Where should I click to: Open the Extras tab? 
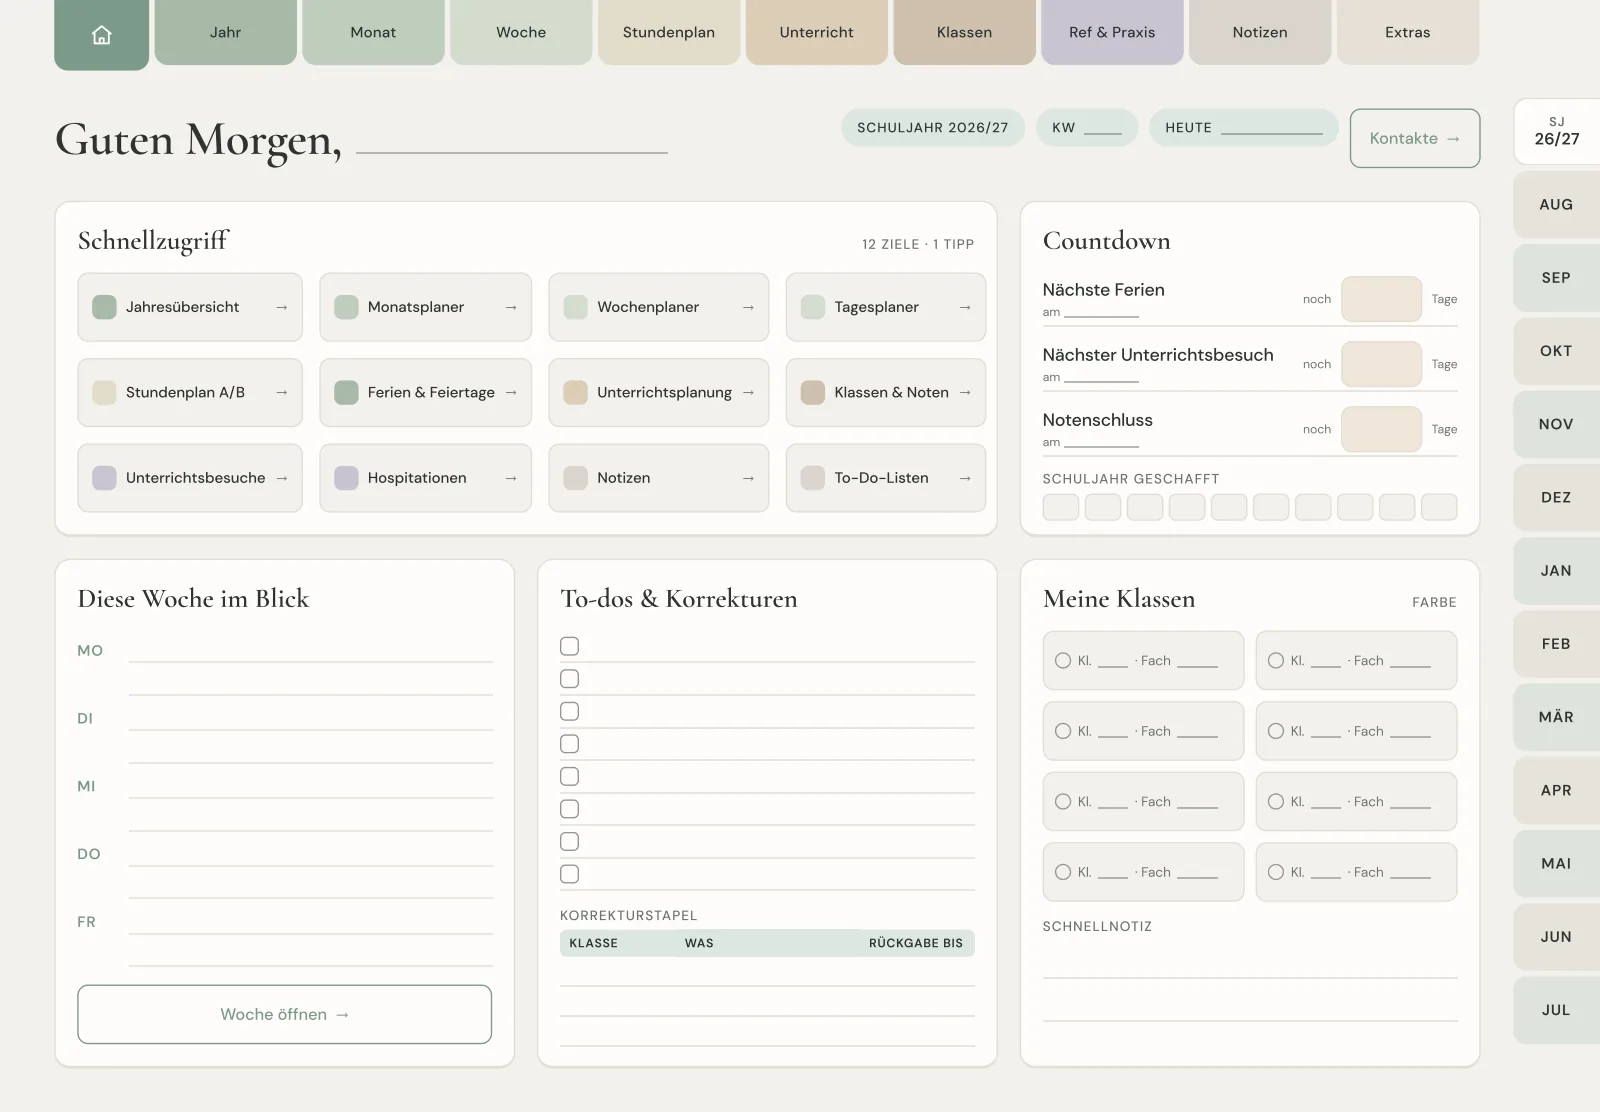1408,32
